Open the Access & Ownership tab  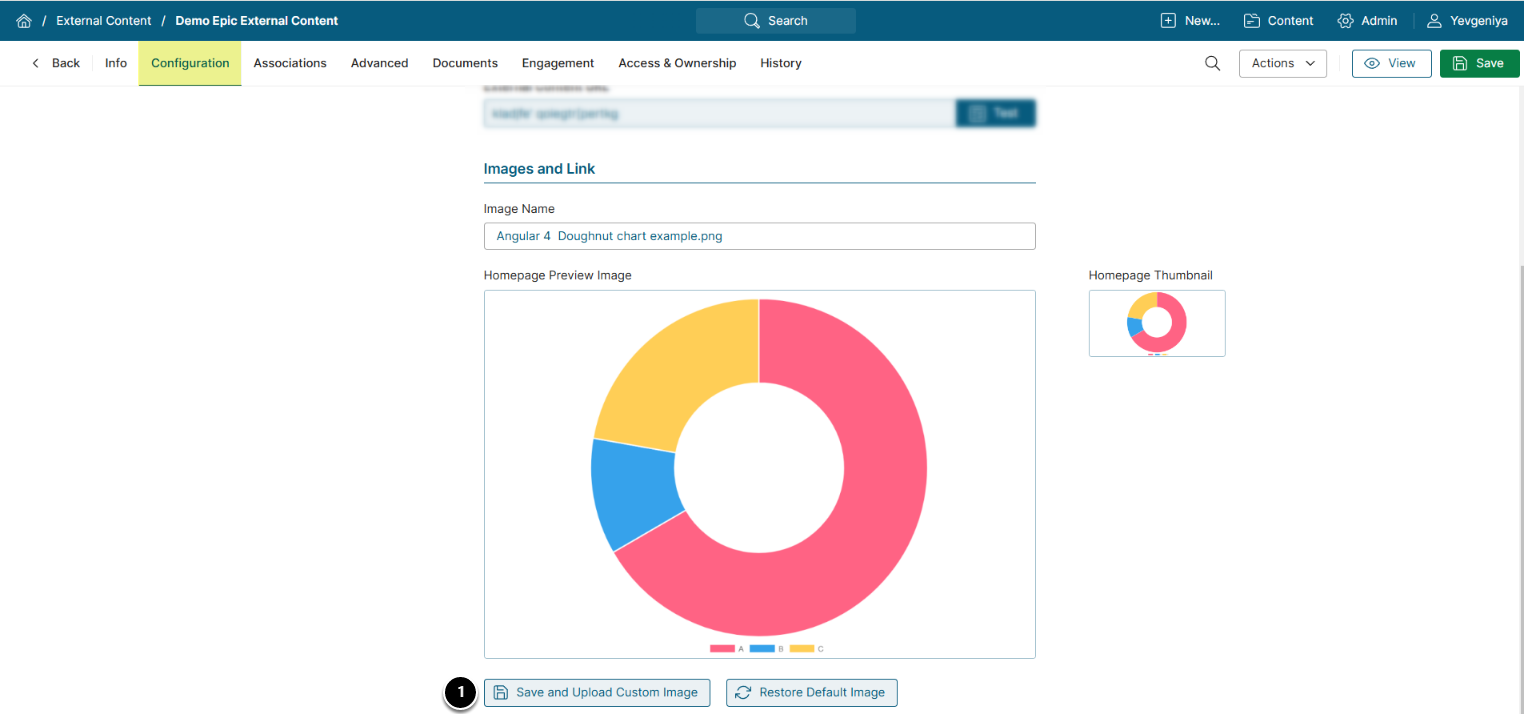point(677,63)
